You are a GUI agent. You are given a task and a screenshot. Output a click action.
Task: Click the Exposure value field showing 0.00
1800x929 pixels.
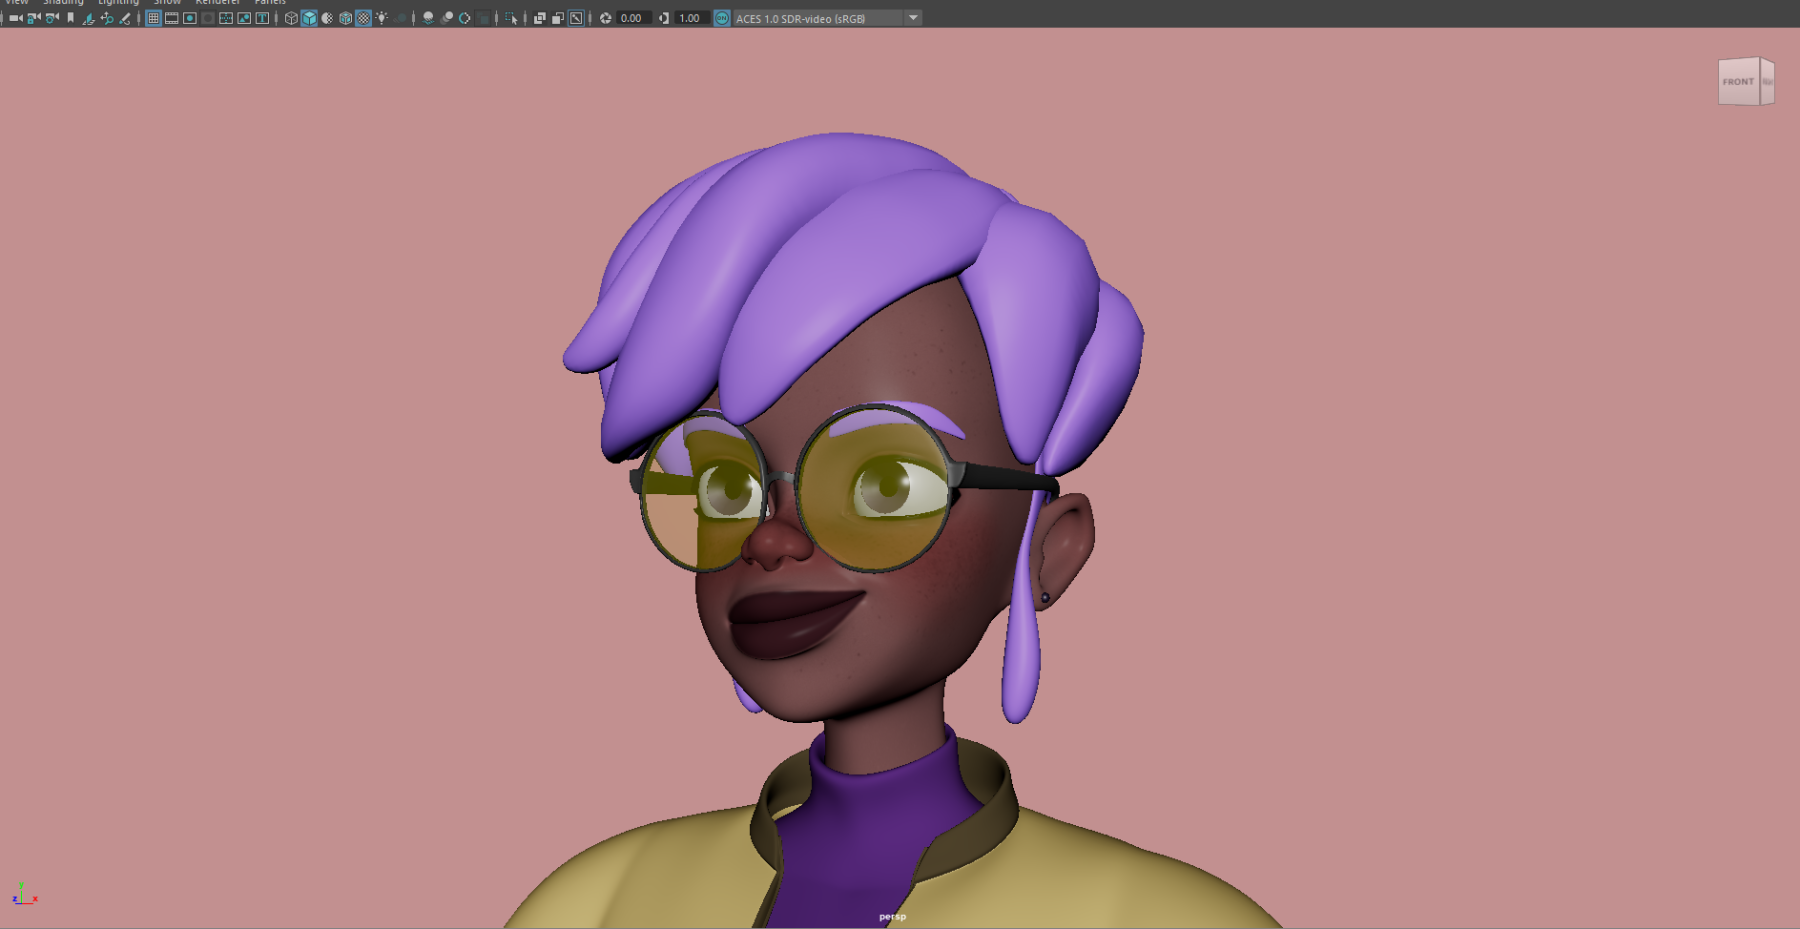pos(632,18)
